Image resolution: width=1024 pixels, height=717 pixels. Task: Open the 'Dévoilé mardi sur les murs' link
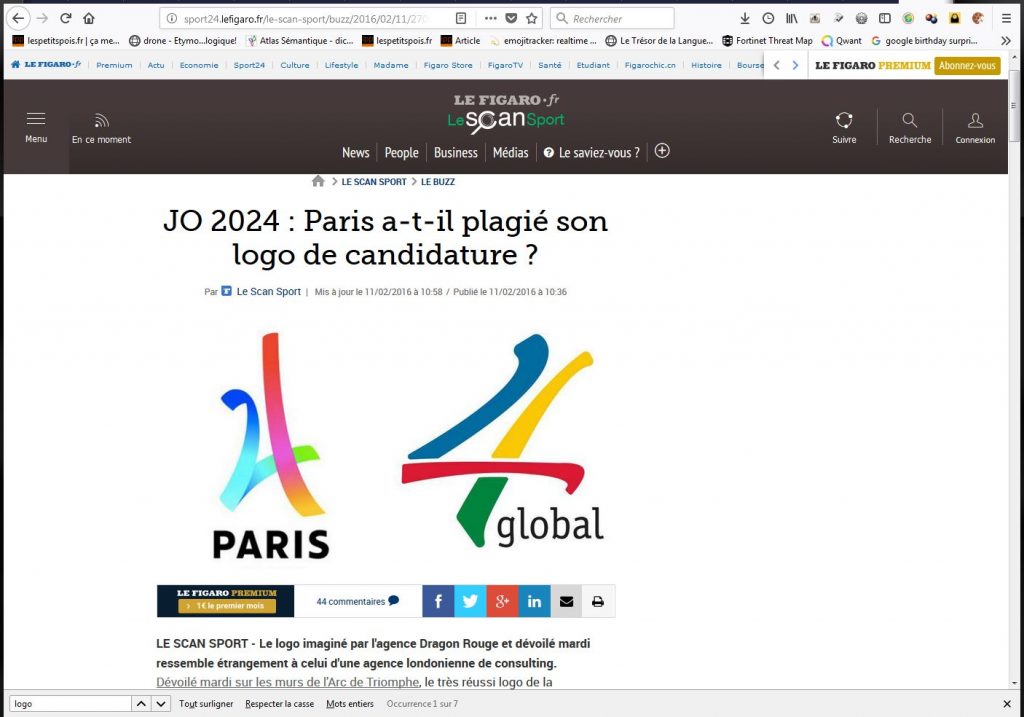click(287, 682)
